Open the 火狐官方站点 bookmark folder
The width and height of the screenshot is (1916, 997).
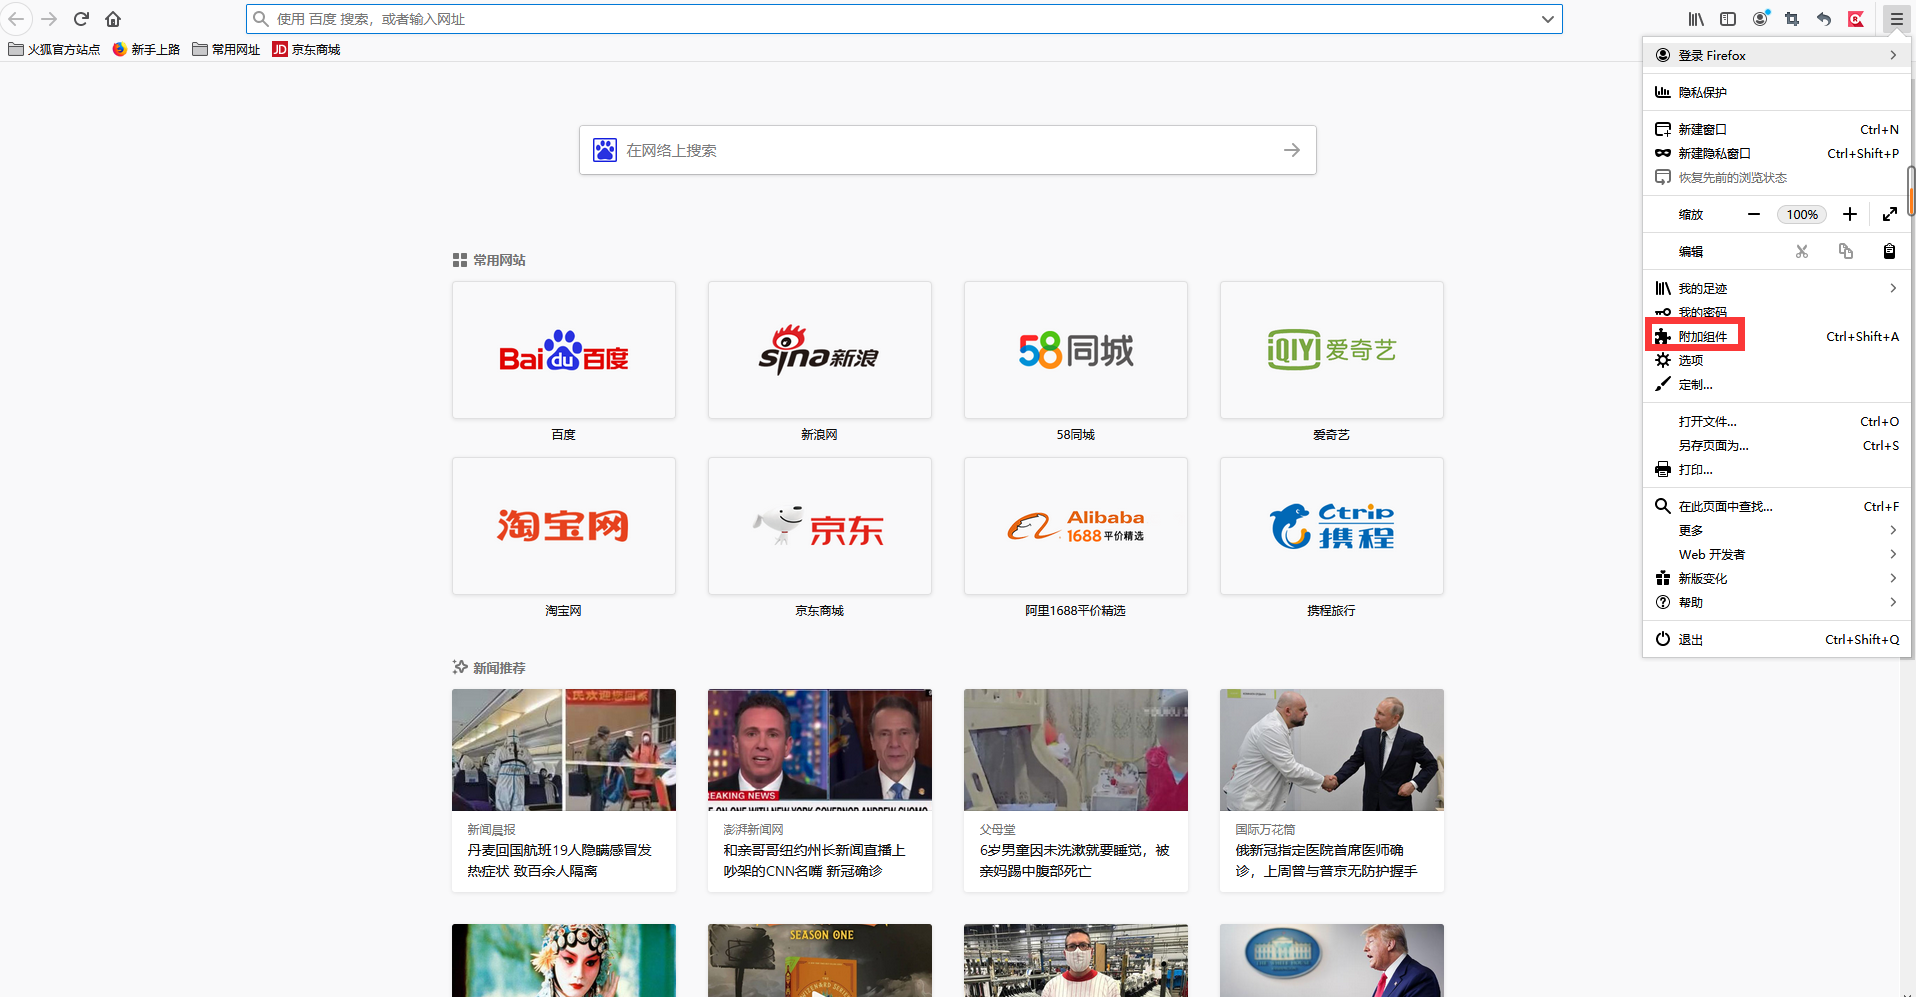[x=54, y=49]
